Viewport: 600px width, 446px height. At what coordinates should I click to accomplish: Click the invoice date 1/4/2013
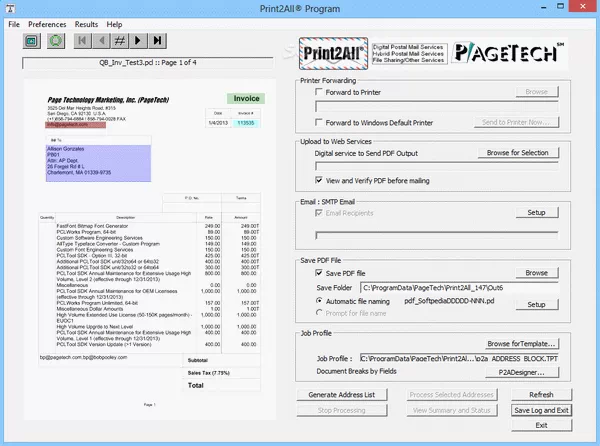(218, 123)
